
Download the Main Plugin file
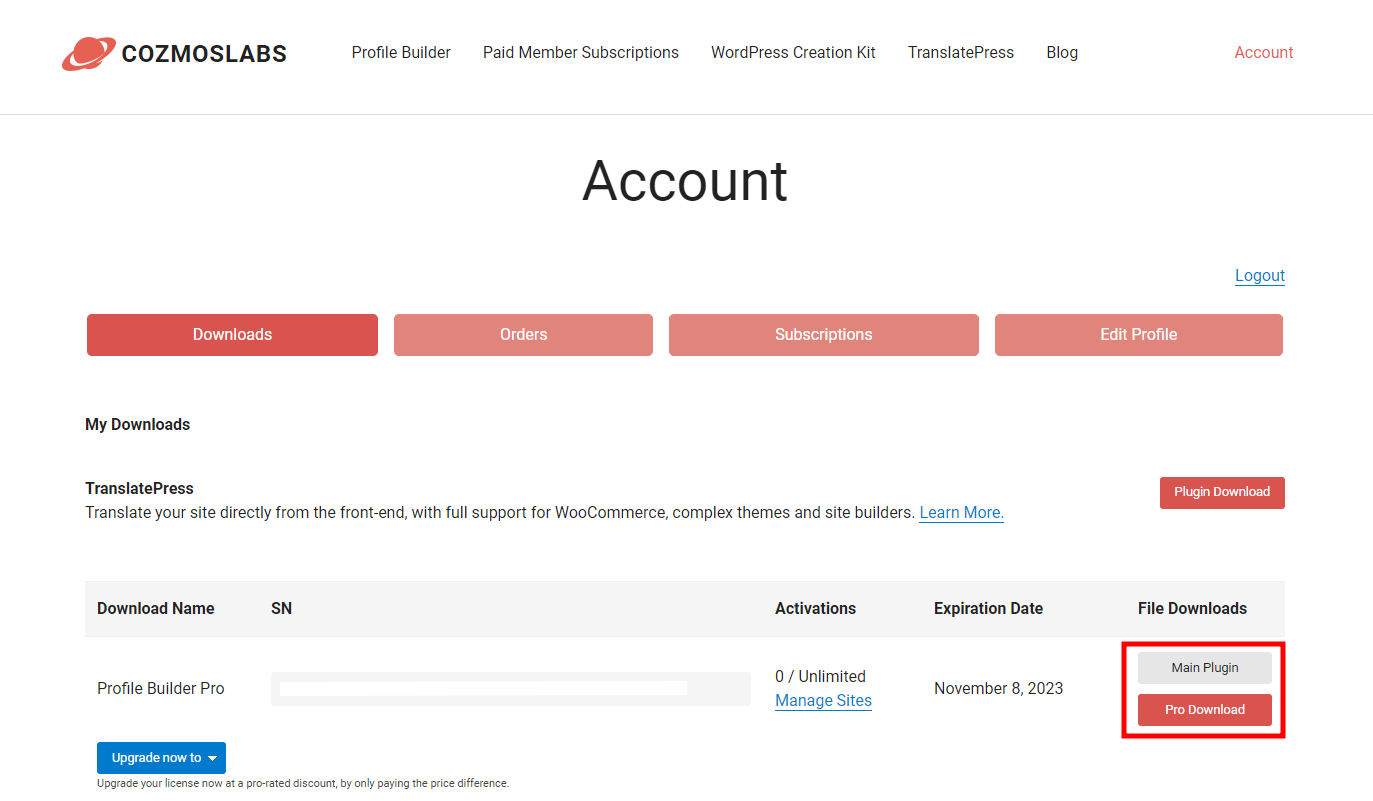coord(1205,668)
